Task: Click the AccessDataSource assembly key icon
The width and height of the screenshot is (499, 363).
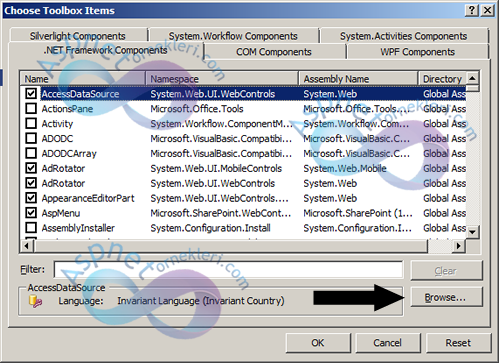Action: click(35, 301)
